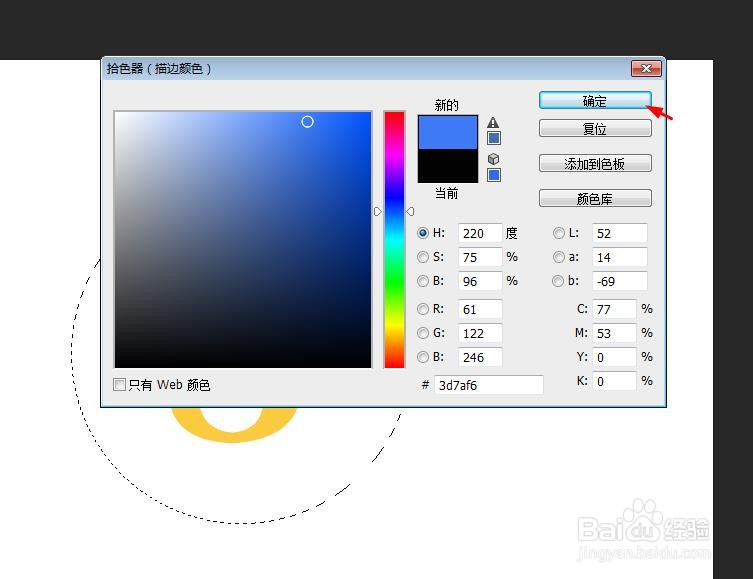Click the current black color preview
The height and width of the screenshot is (579, 753).
click(x=448, y=166)
